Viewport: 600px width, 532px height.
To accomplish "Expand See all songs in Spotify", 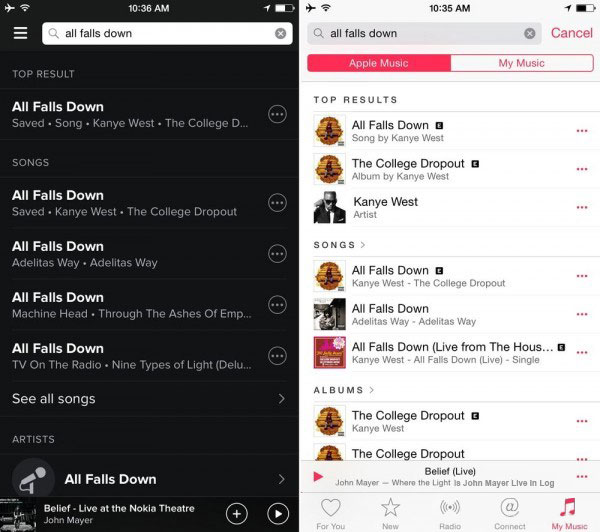I will (x=149, y=399).
